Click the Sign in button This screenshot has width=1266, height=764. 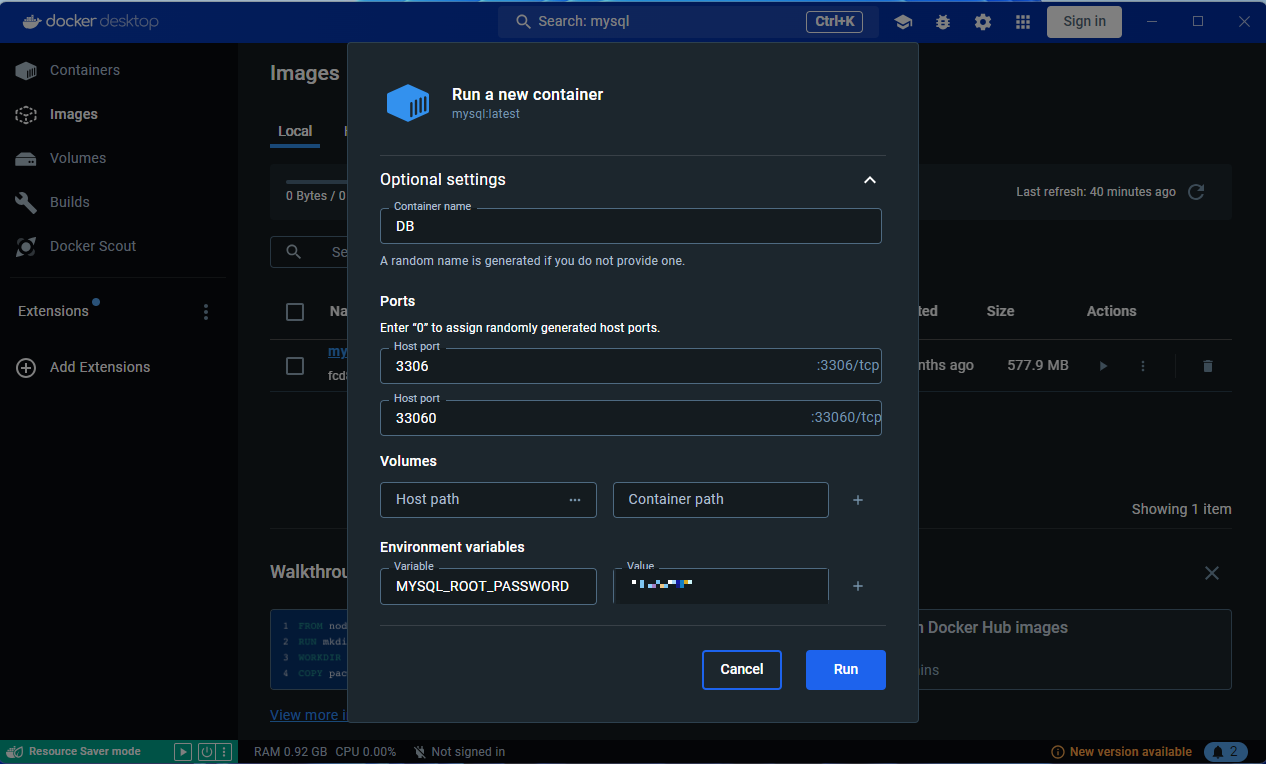coord(1084,21)
